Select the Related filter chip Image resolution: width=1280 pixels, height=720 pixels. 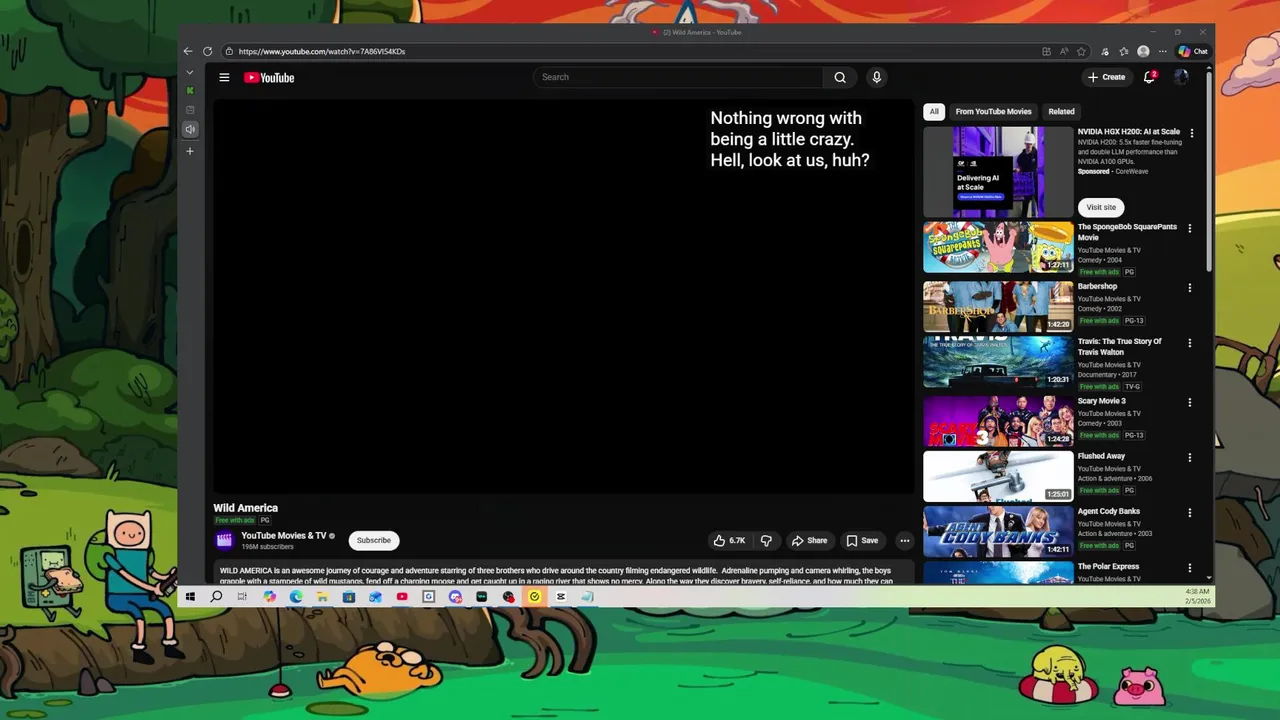pyautogui.click(x=1061, y=112)
